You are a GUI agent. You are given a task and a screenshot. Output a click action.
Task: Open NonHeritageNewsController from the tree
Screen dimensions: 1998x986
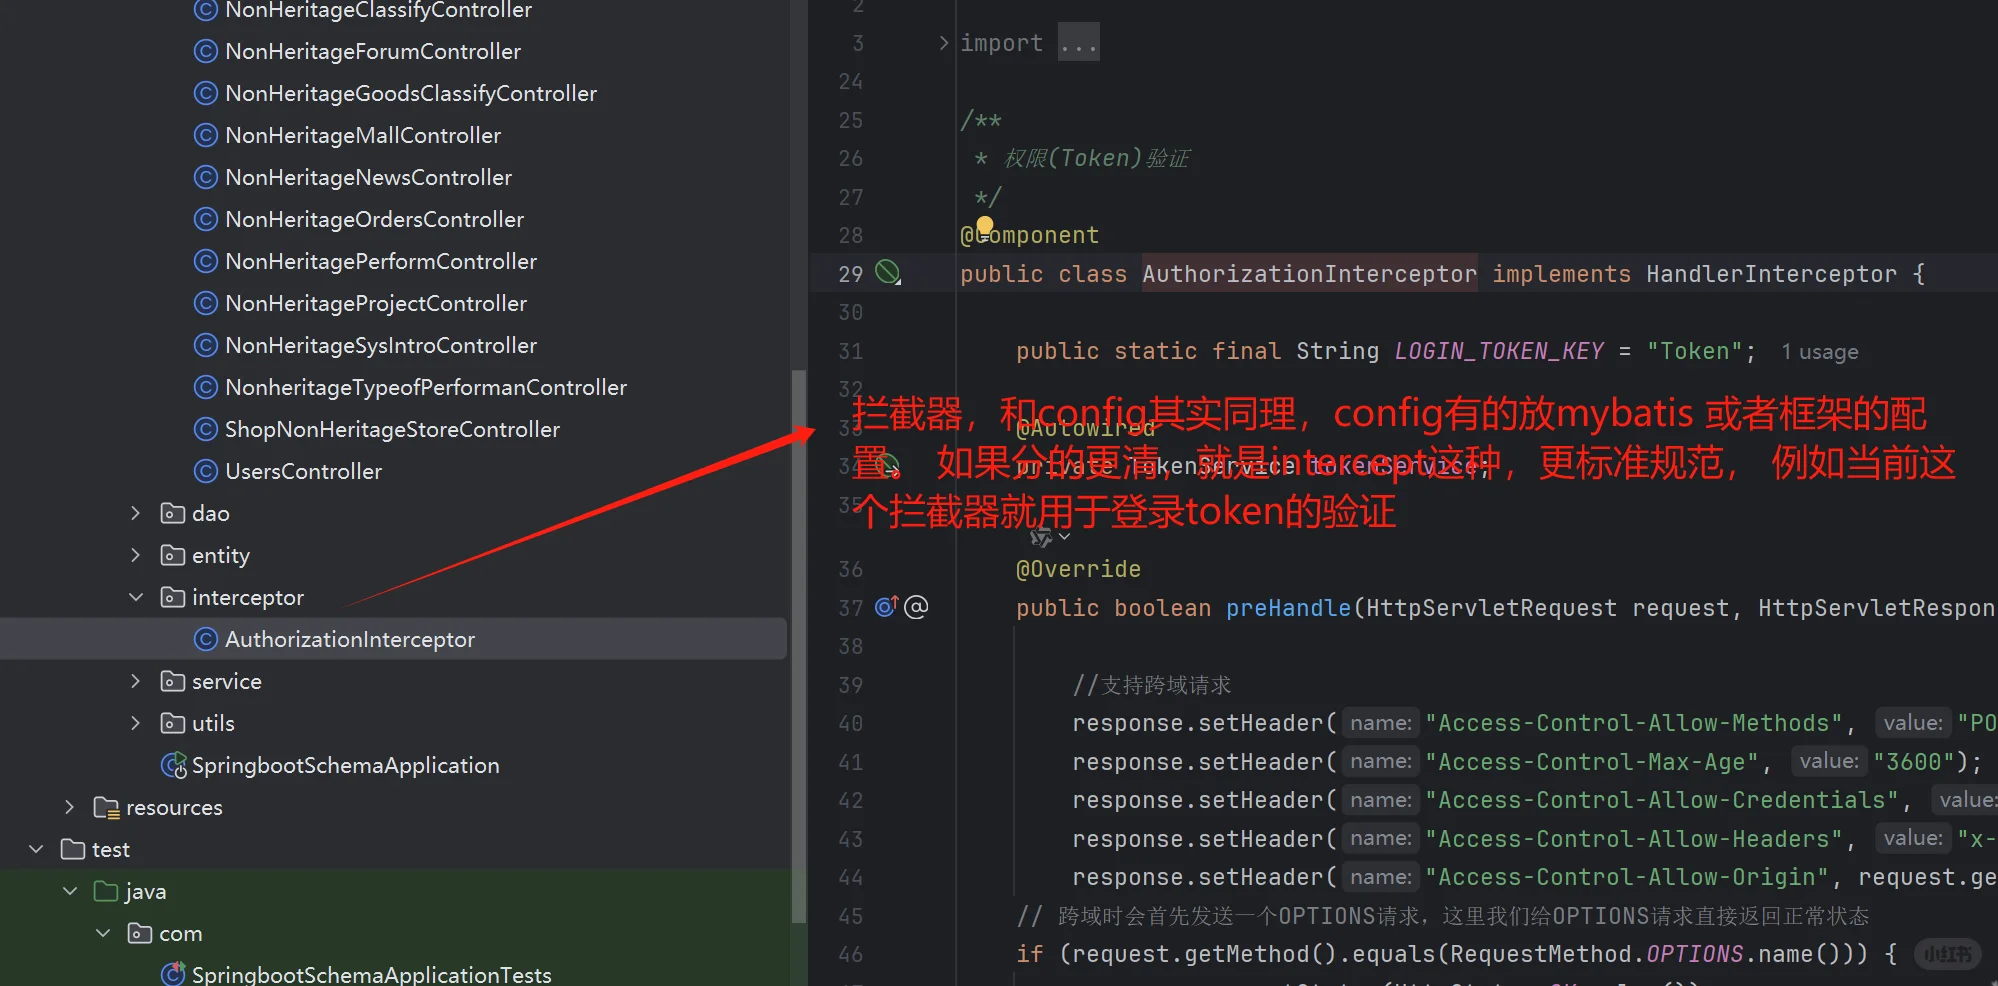pos(369,176)
